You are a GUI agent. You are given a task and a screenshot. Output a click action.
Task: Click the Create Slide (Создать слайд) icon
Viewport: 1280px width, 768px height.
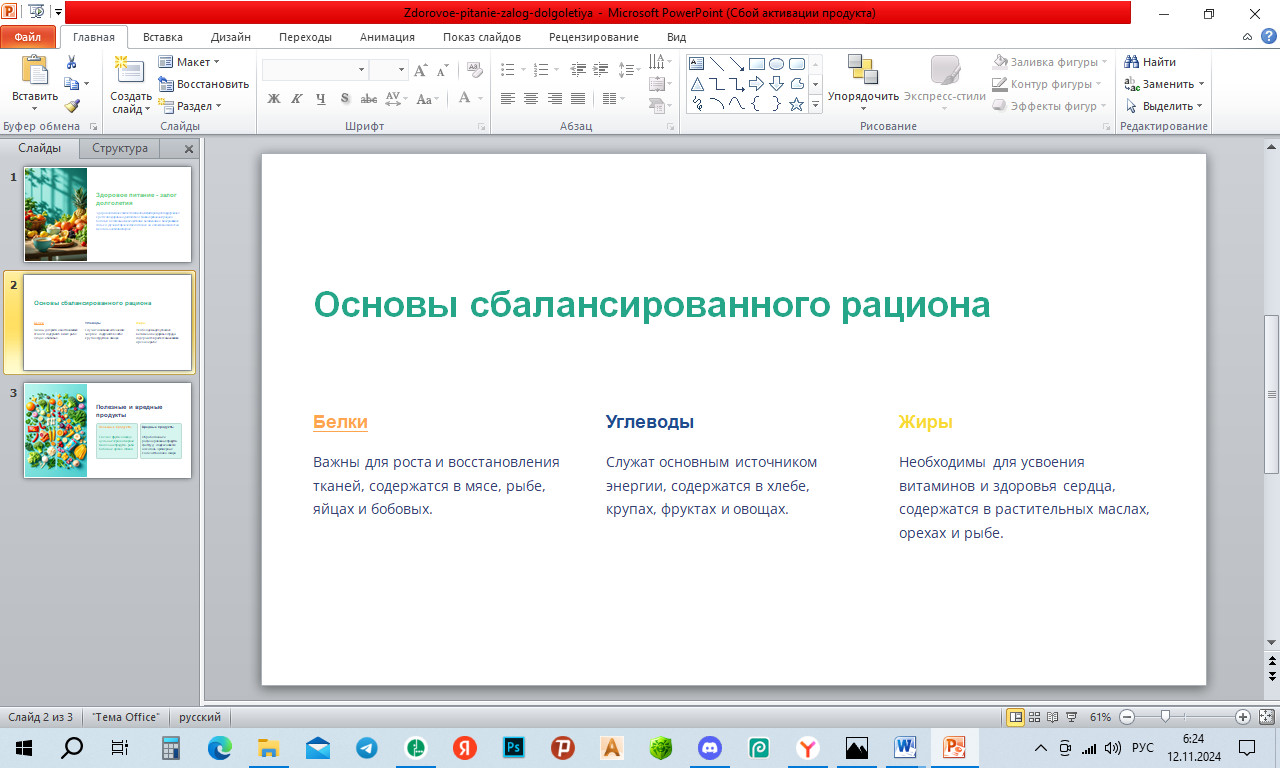(x=130, y=71)
